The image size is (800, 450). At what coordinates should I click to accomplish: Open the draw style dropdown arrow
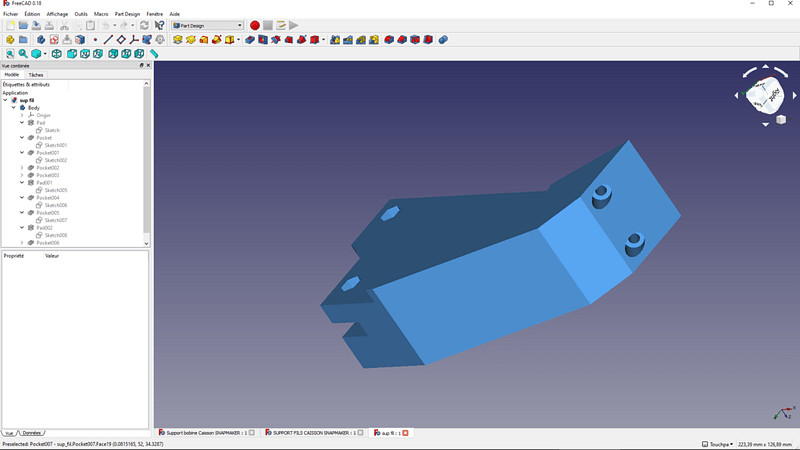45,54
